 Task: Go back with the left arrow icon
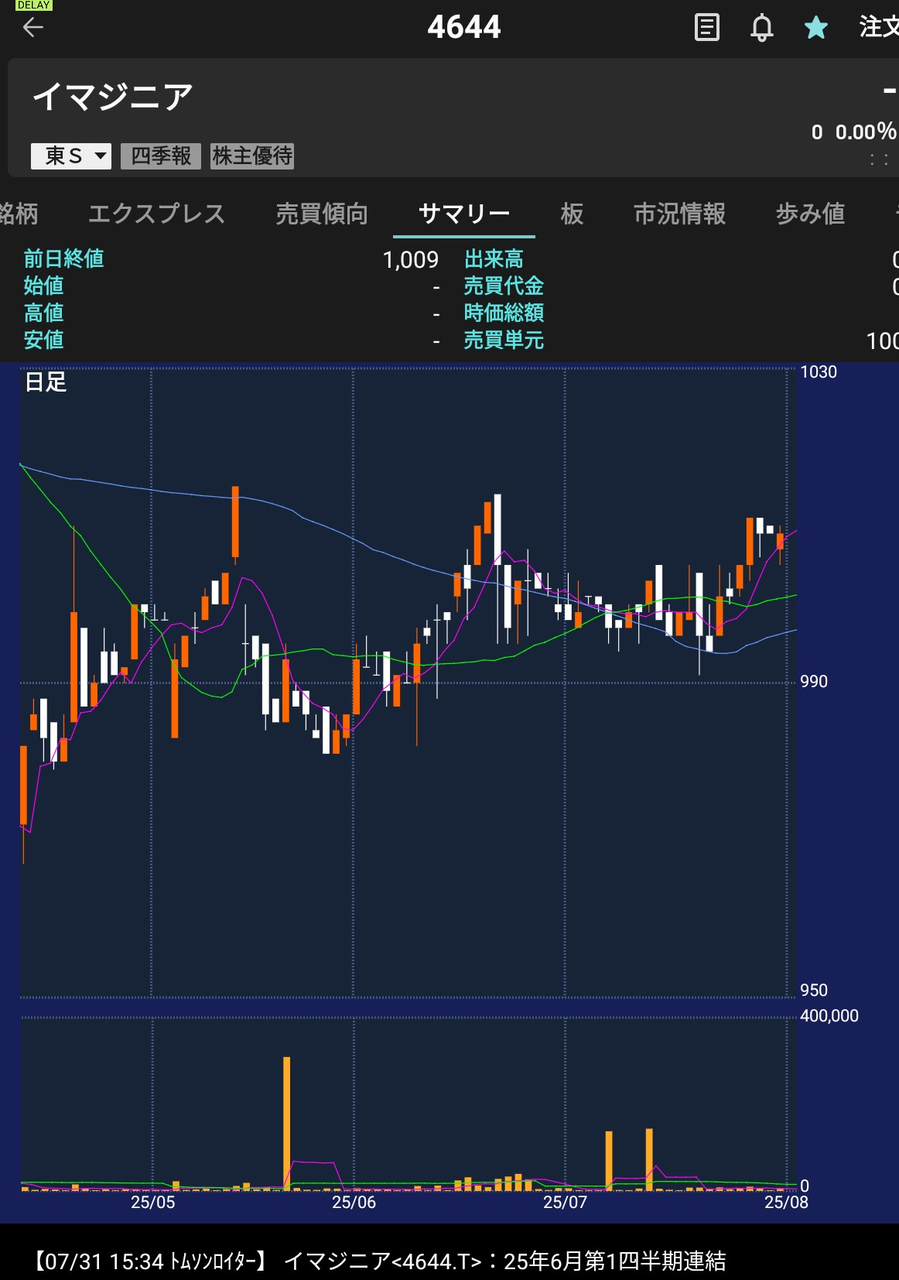click(33, 27)
